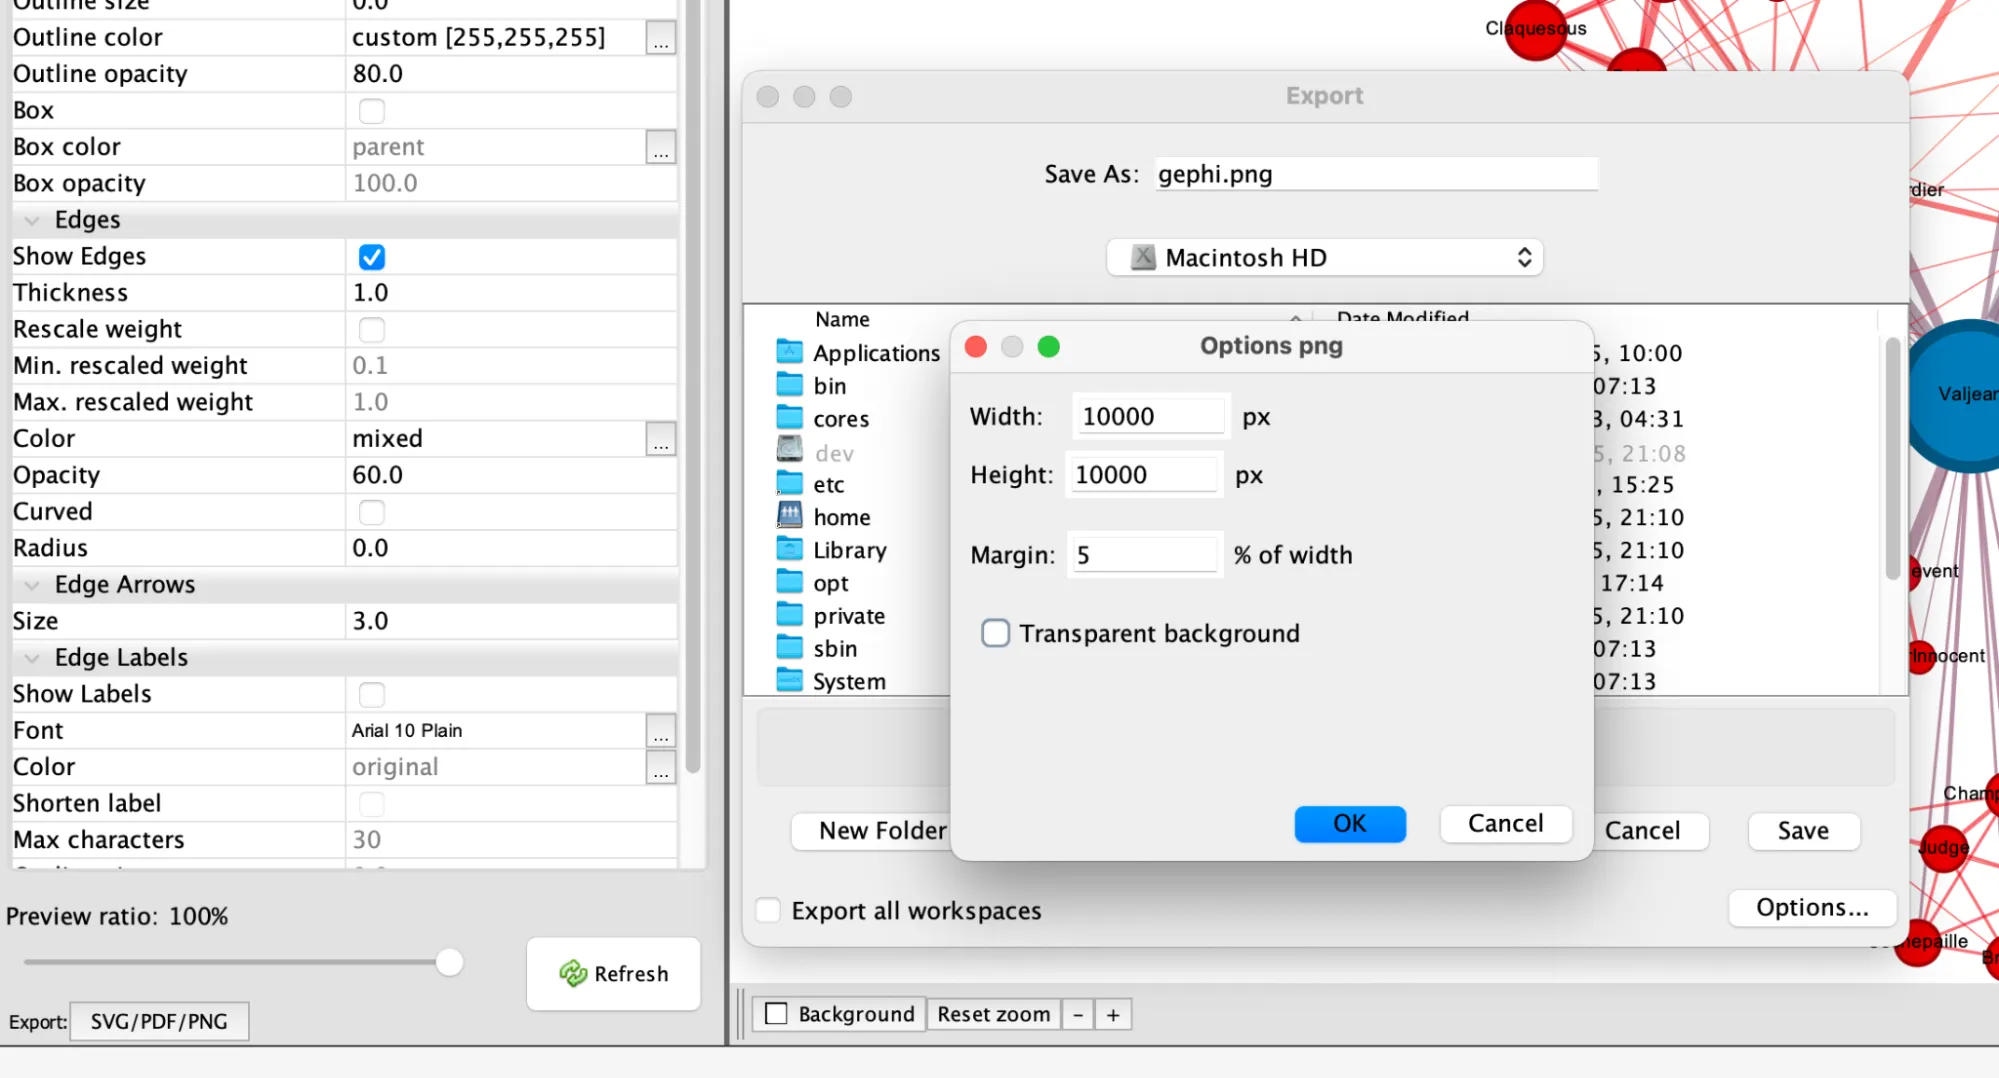Select the home folder icon

pos(790,516)
